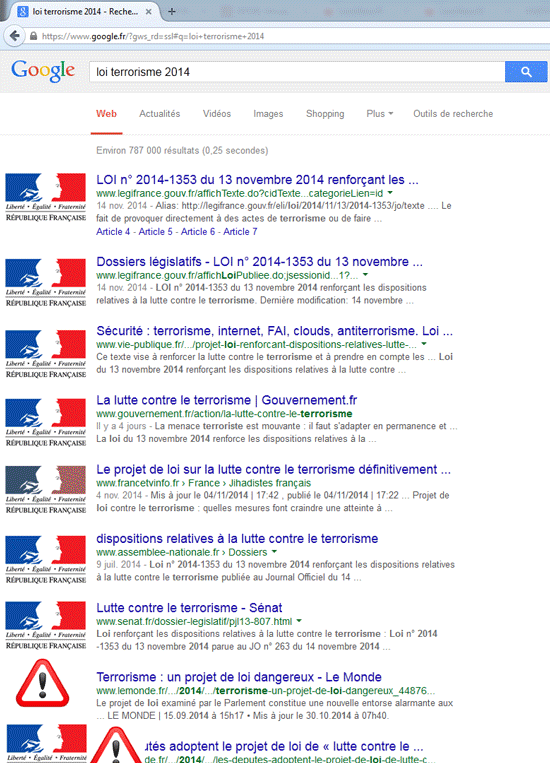The height and width of the screenshot is (763, 550).
Task: Click République Française logo beside francetvinfo result
Action: coord(46,489)
